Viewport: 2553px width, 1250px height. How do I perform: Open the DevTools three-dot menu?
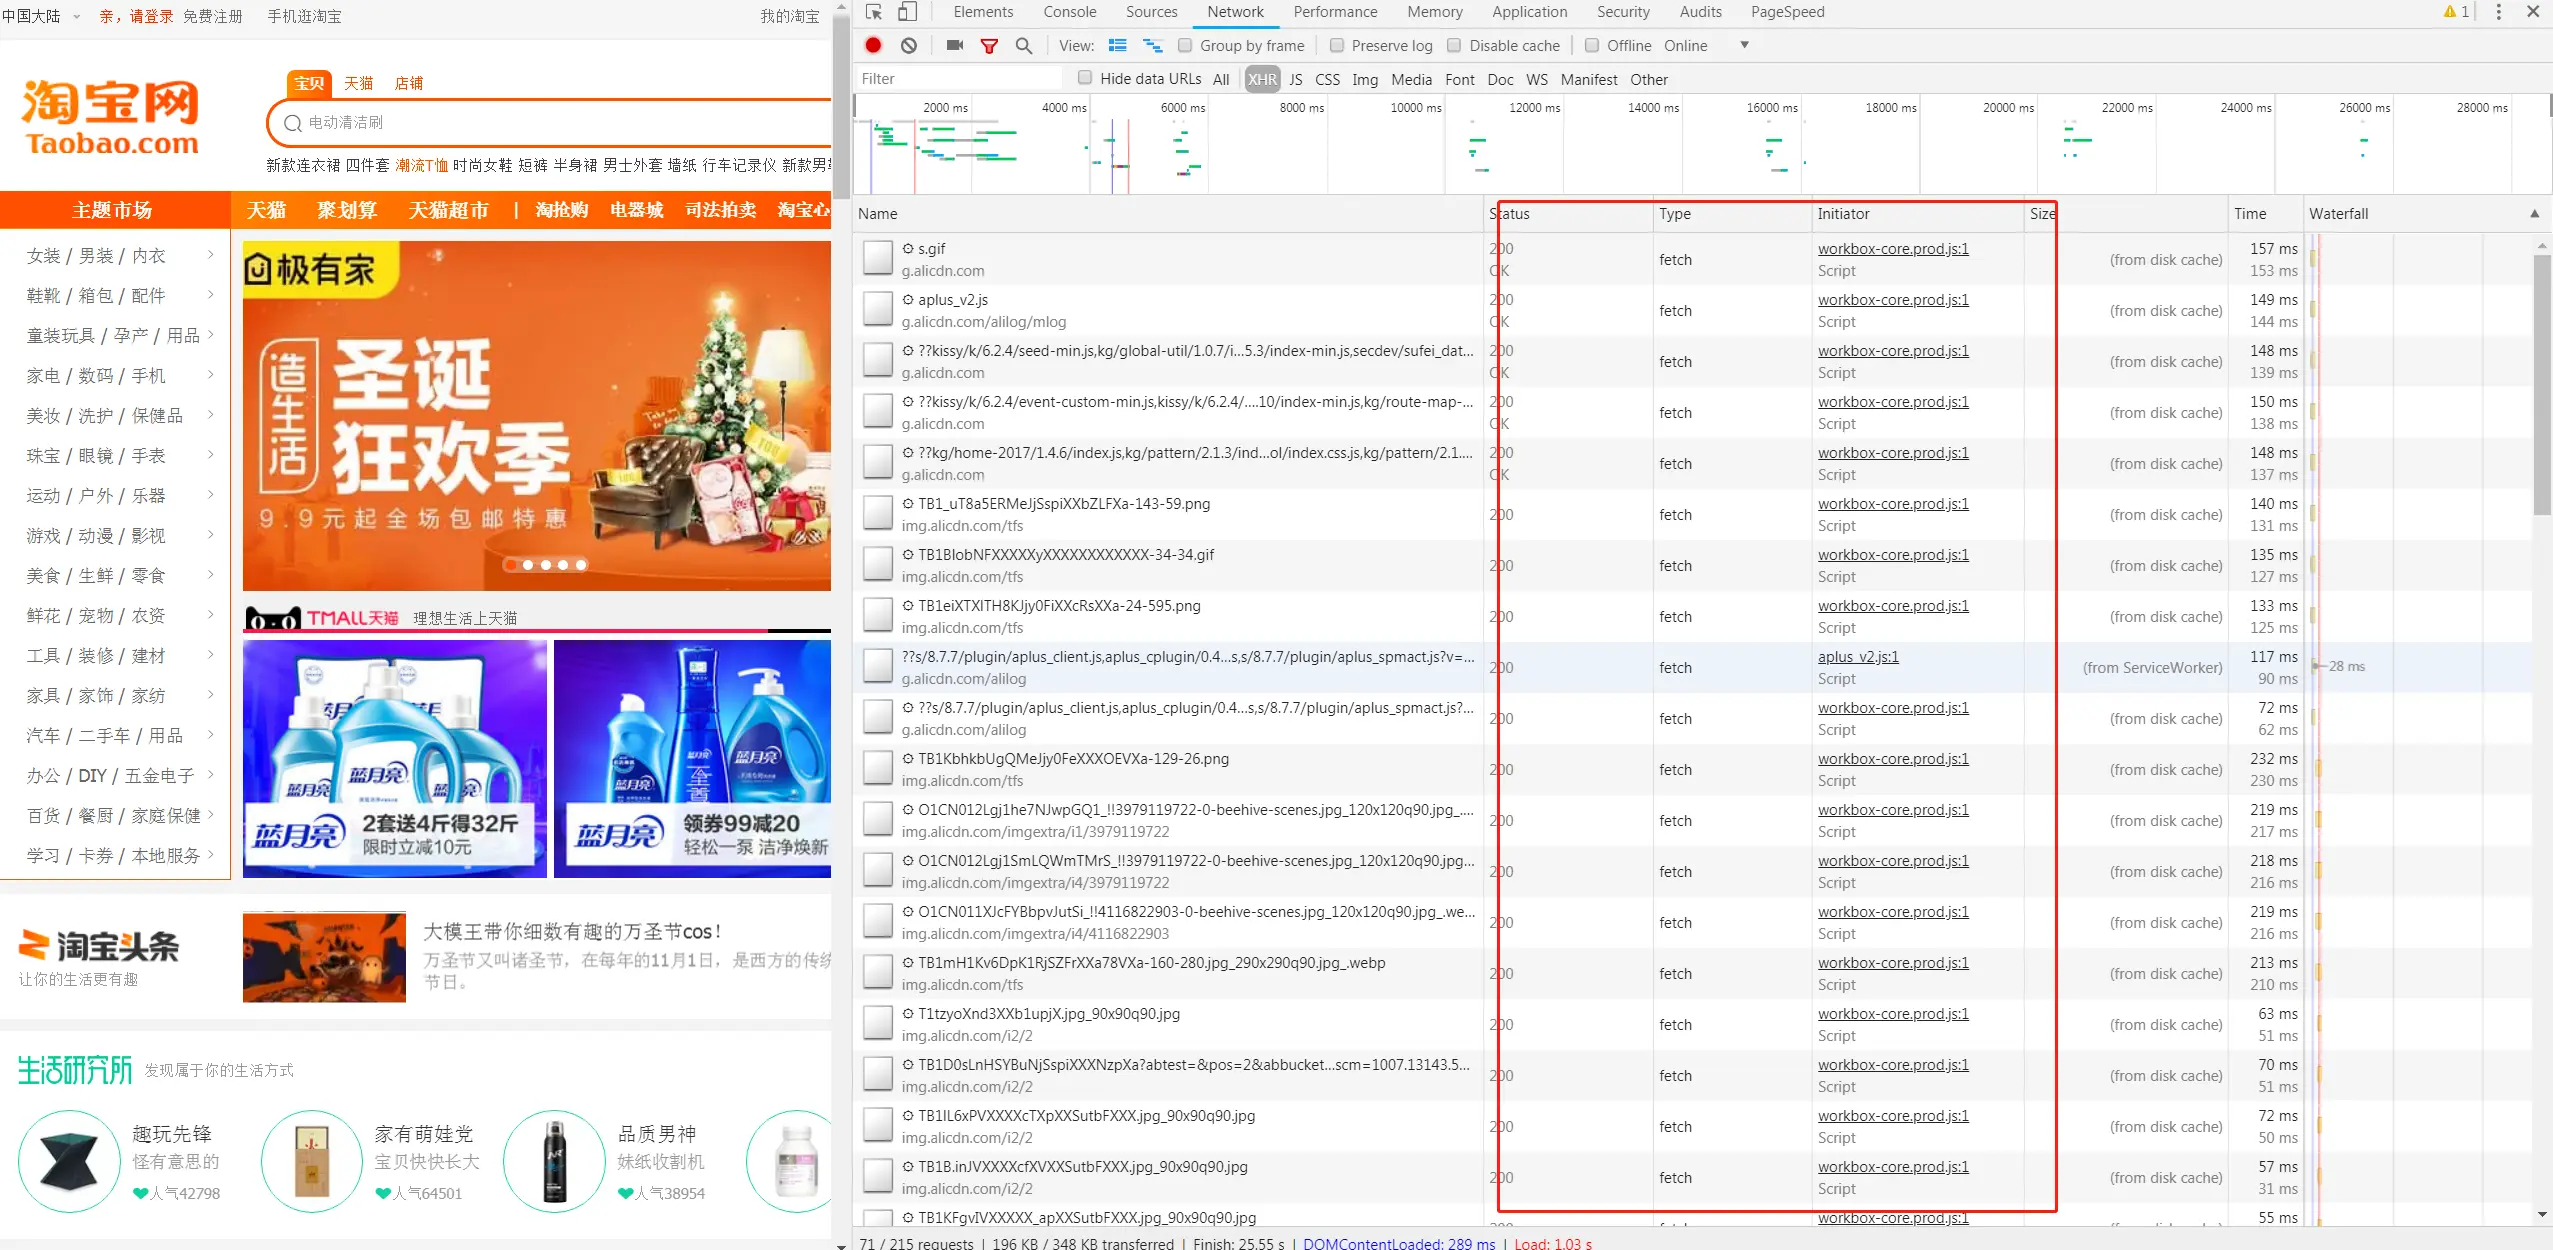tap(2498, 12)
